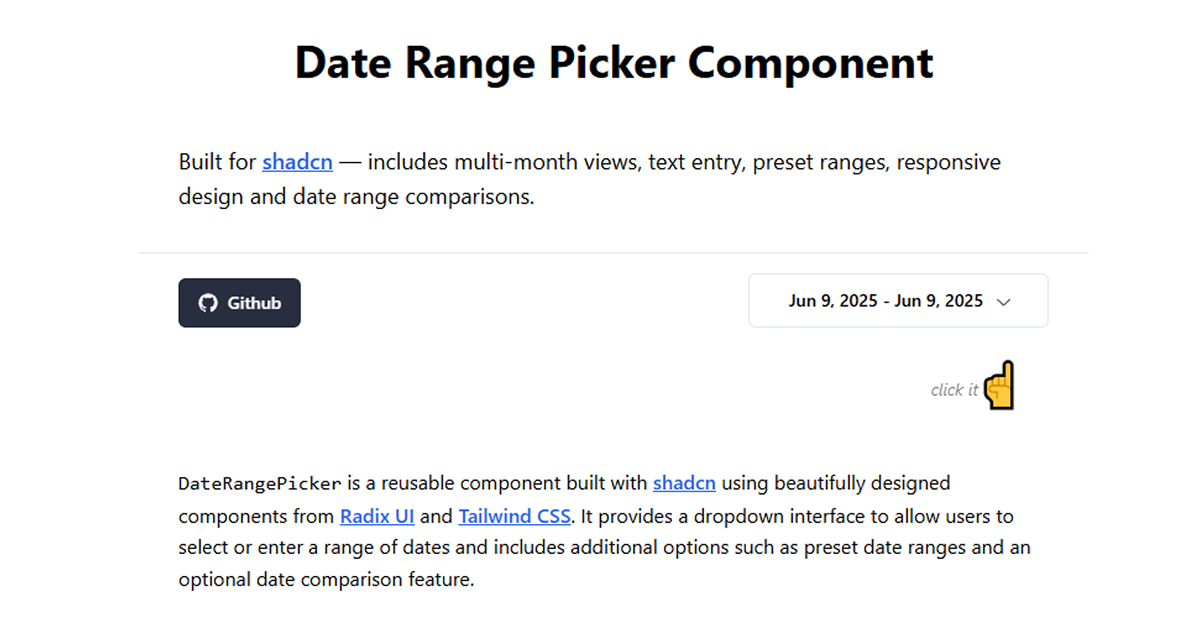Click the "click it" hint text
Image resolution: width=1200 pixels, height=628 pixels.
click(954, 390)
